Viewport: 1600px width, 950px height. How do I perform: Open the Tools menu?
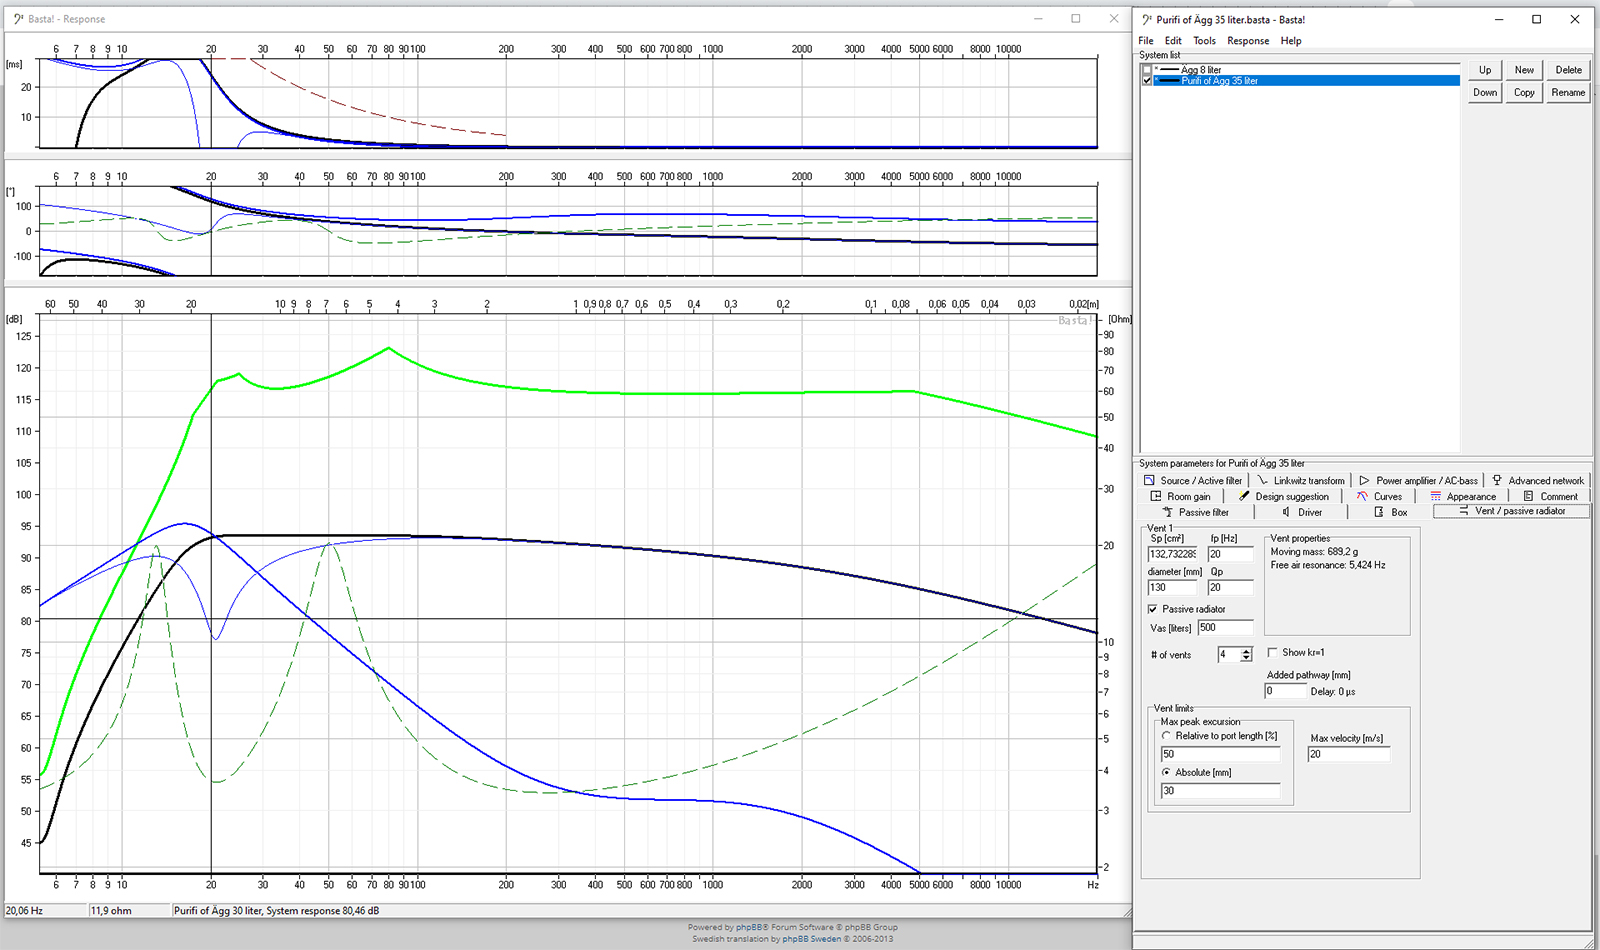point(1204,41)
